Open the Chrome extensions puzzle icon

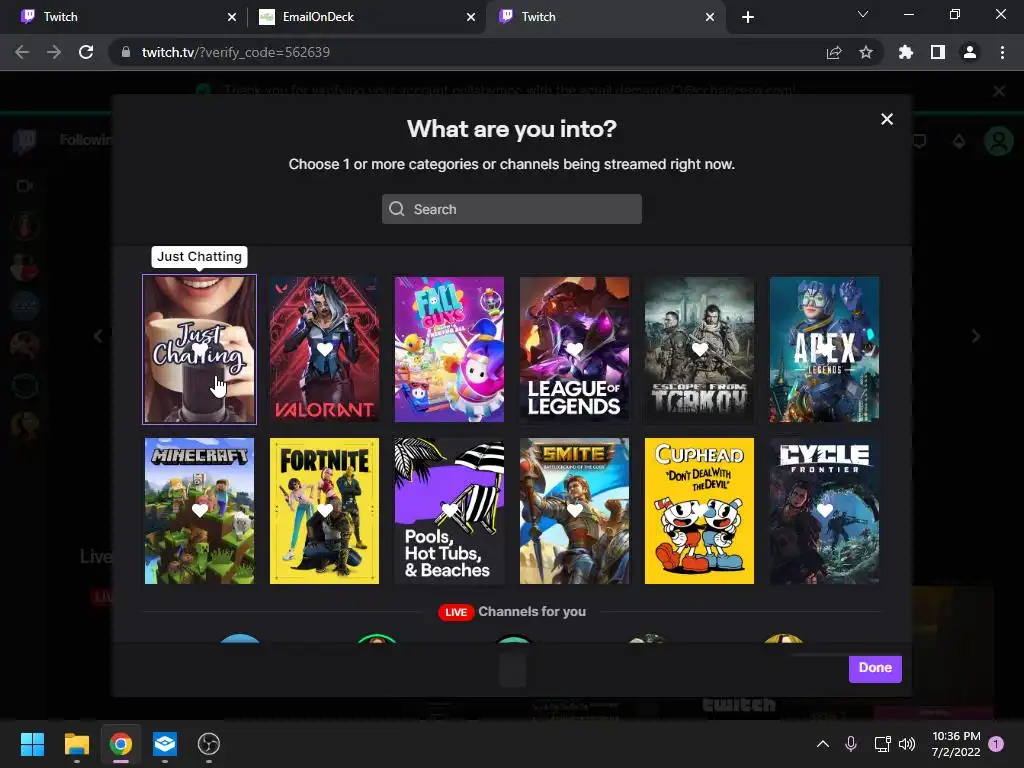(905, 52)
